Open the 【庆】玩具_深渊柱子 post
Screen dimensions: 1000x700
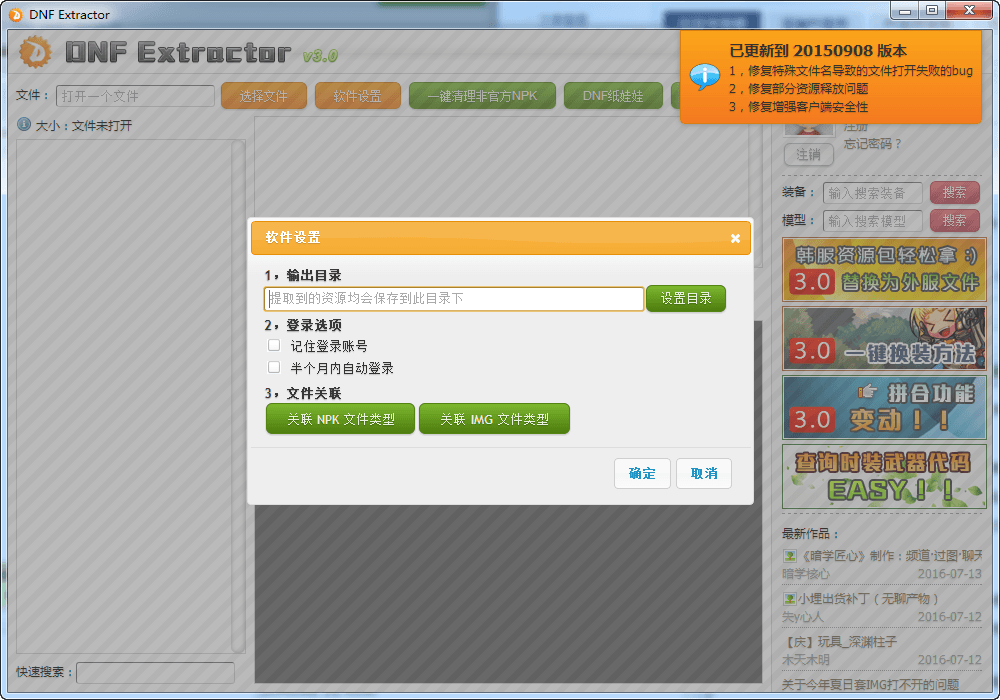point(839,641)
